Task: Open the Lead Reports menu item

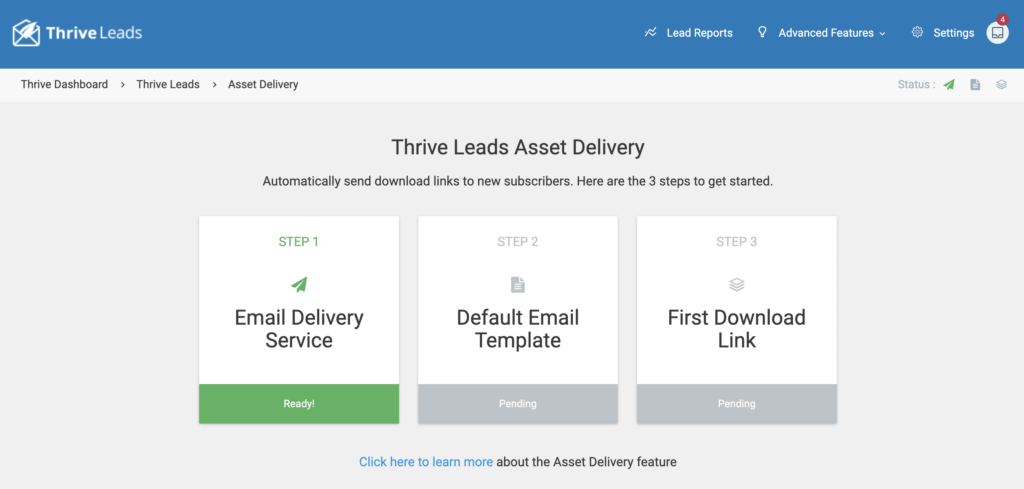Action: coord(699,33)
